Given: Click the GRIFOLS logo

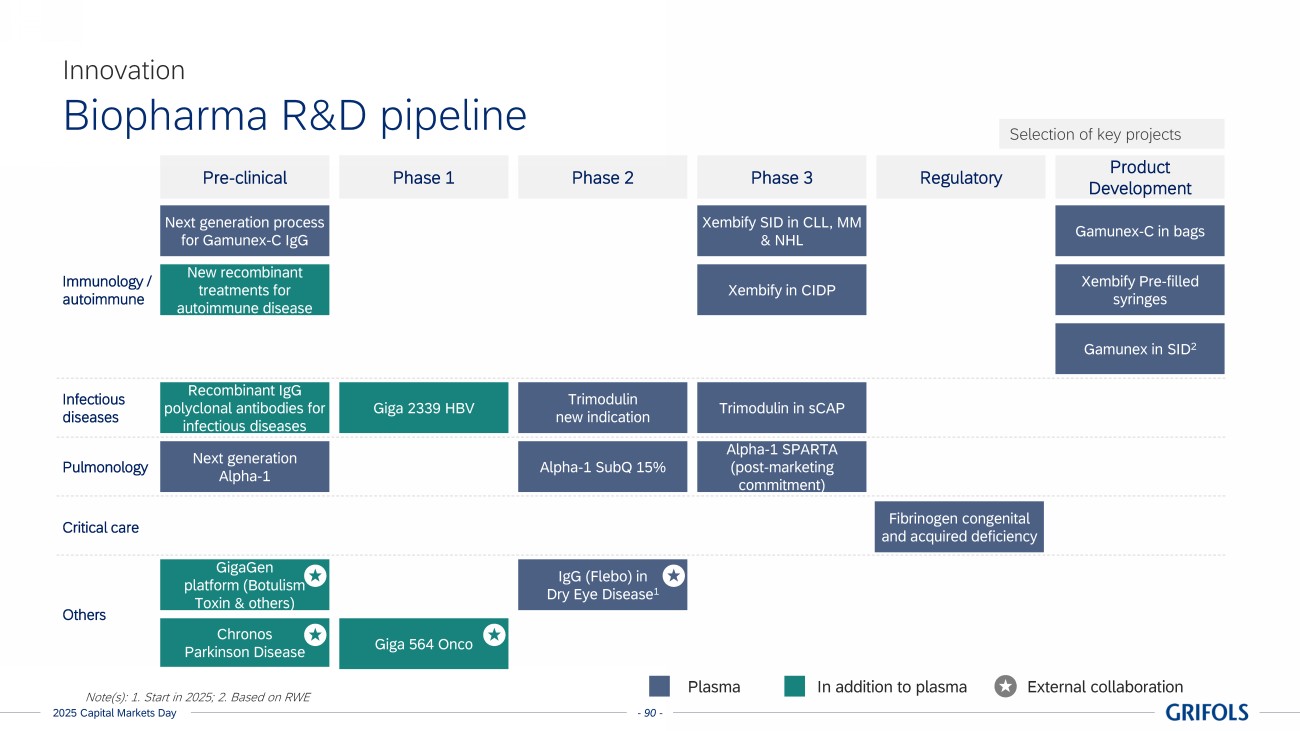Looking at the screenshot, I should tap(1207, 712).
